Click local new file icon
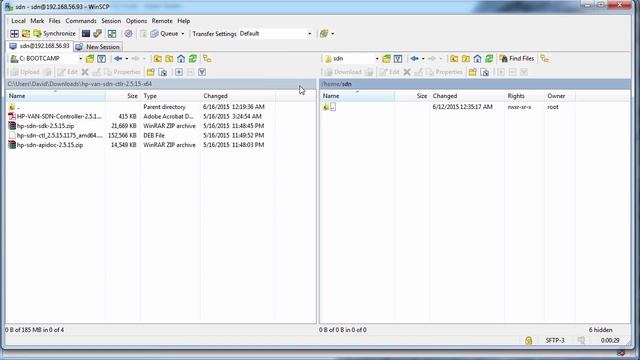Screen dimensions: 640x360 (x=163, y=72)
